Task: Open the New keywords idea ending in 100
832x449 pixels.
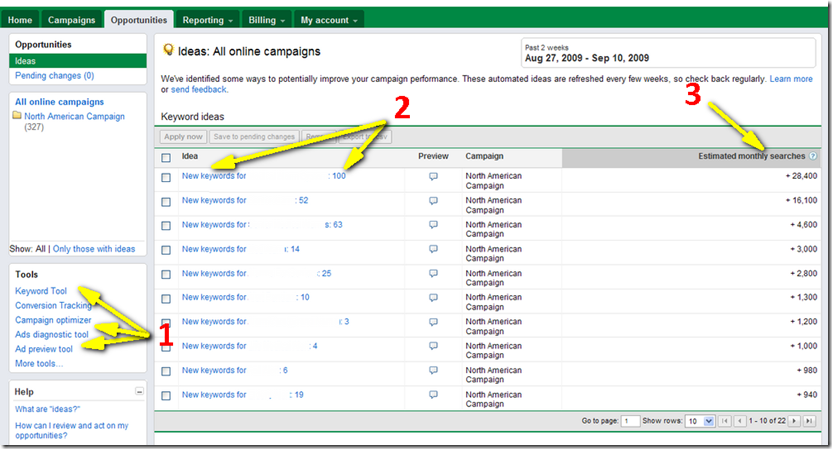Action: [264, 176]
